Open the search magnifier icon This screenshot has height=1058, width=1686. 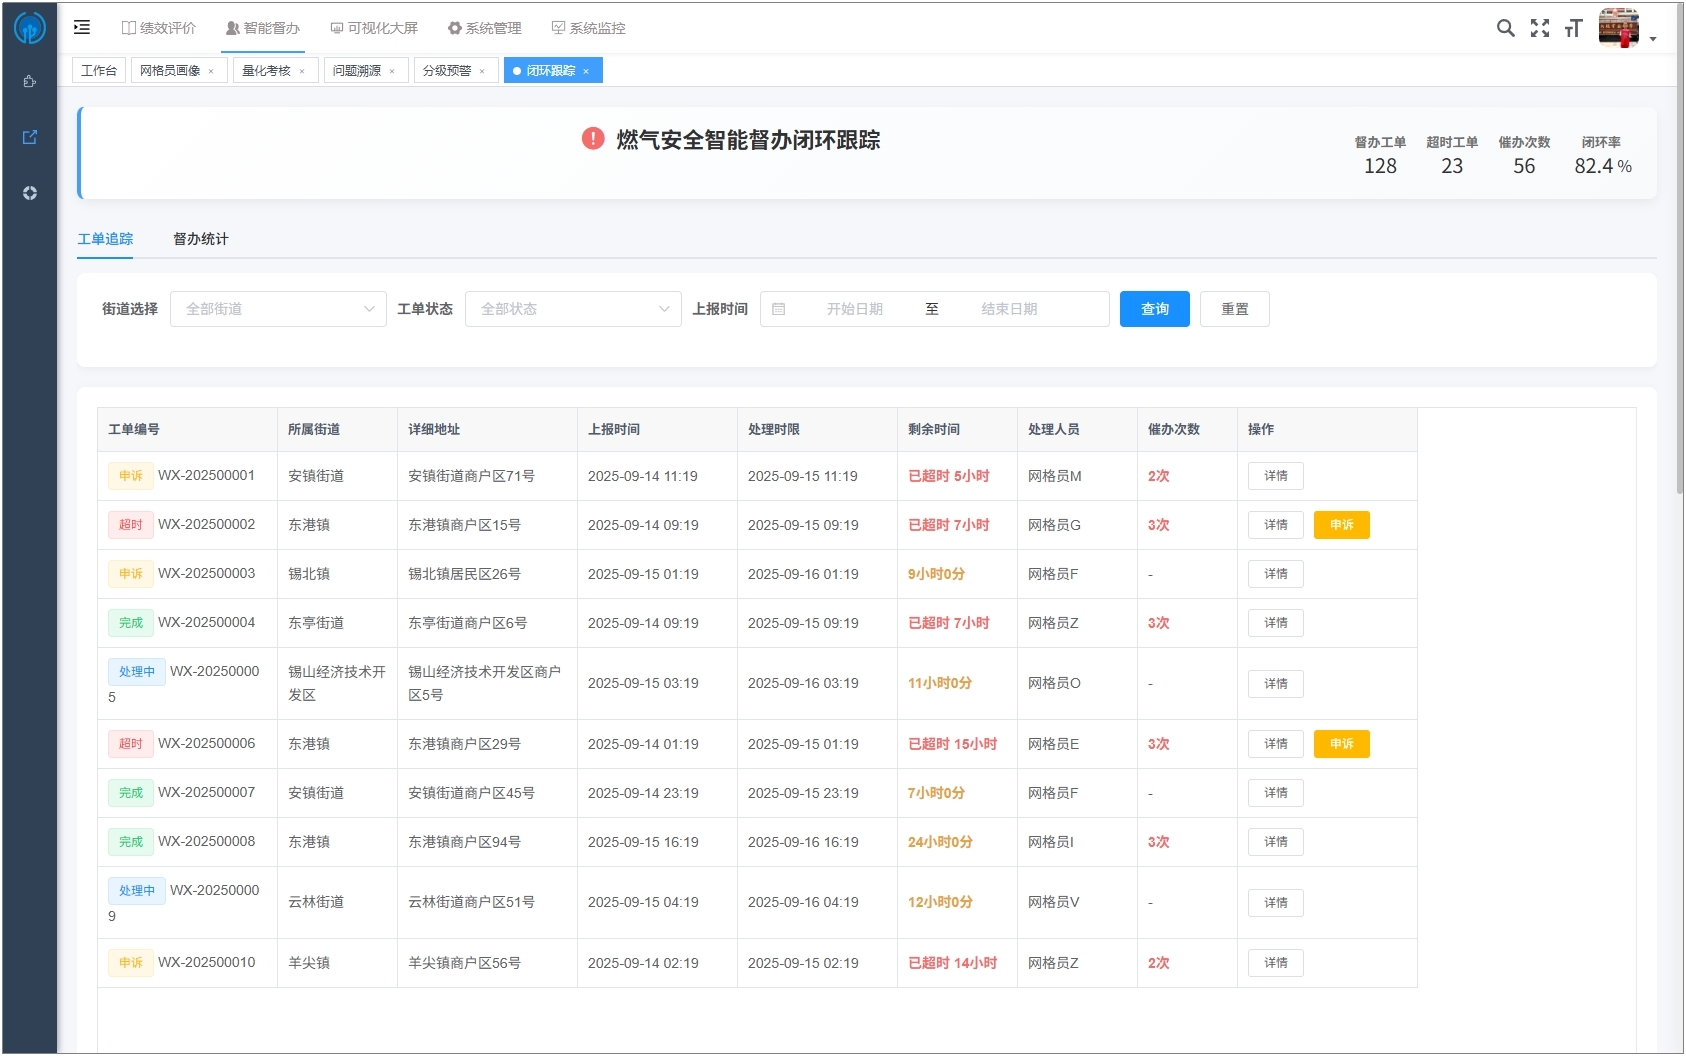point(1505,28)
